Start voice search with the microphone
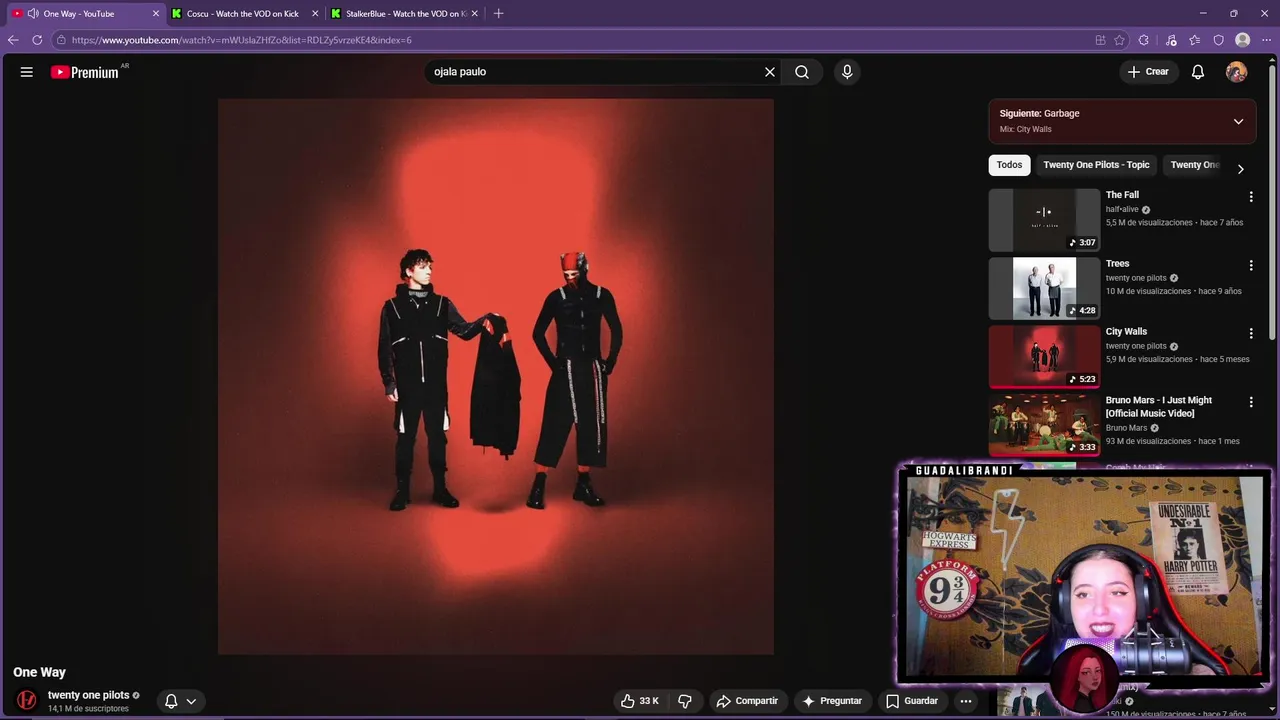 (x=847, y=72)
